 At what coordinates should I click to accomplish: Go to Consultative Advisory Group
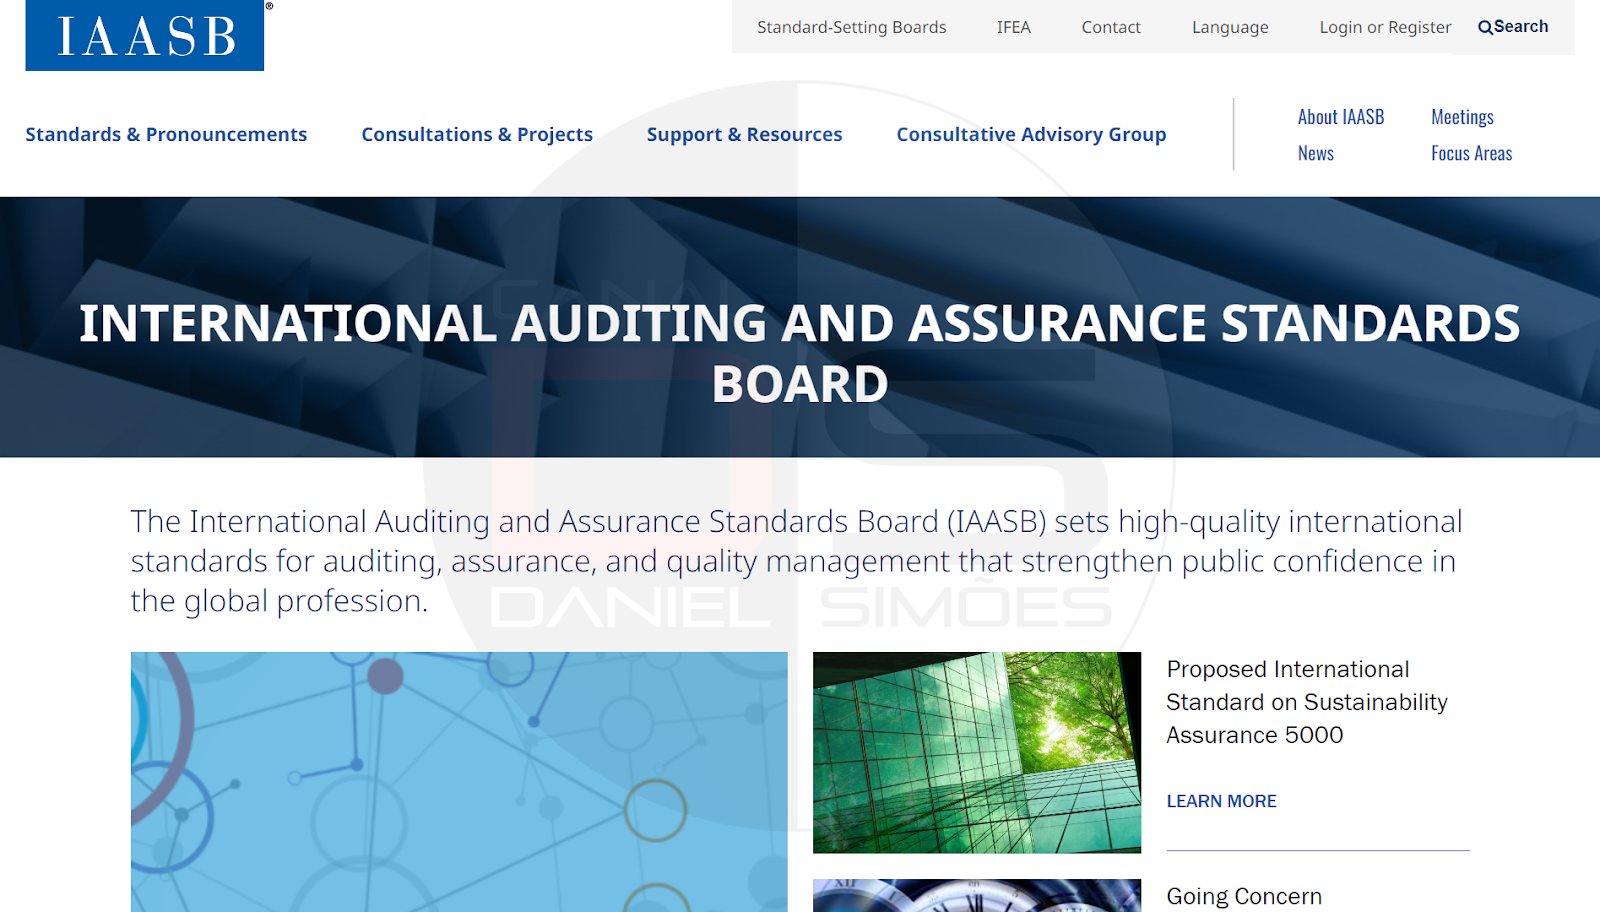point(1031,134)
